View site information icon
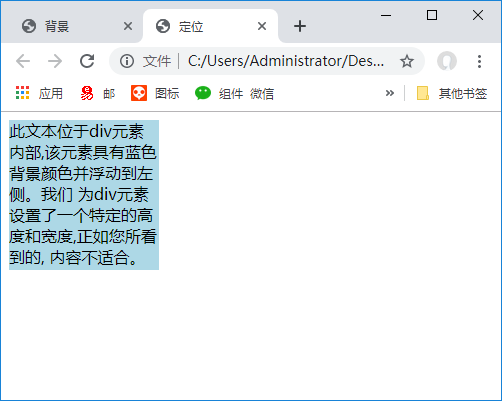The height and width of the screenshot is (401, 502). [127, 61]
